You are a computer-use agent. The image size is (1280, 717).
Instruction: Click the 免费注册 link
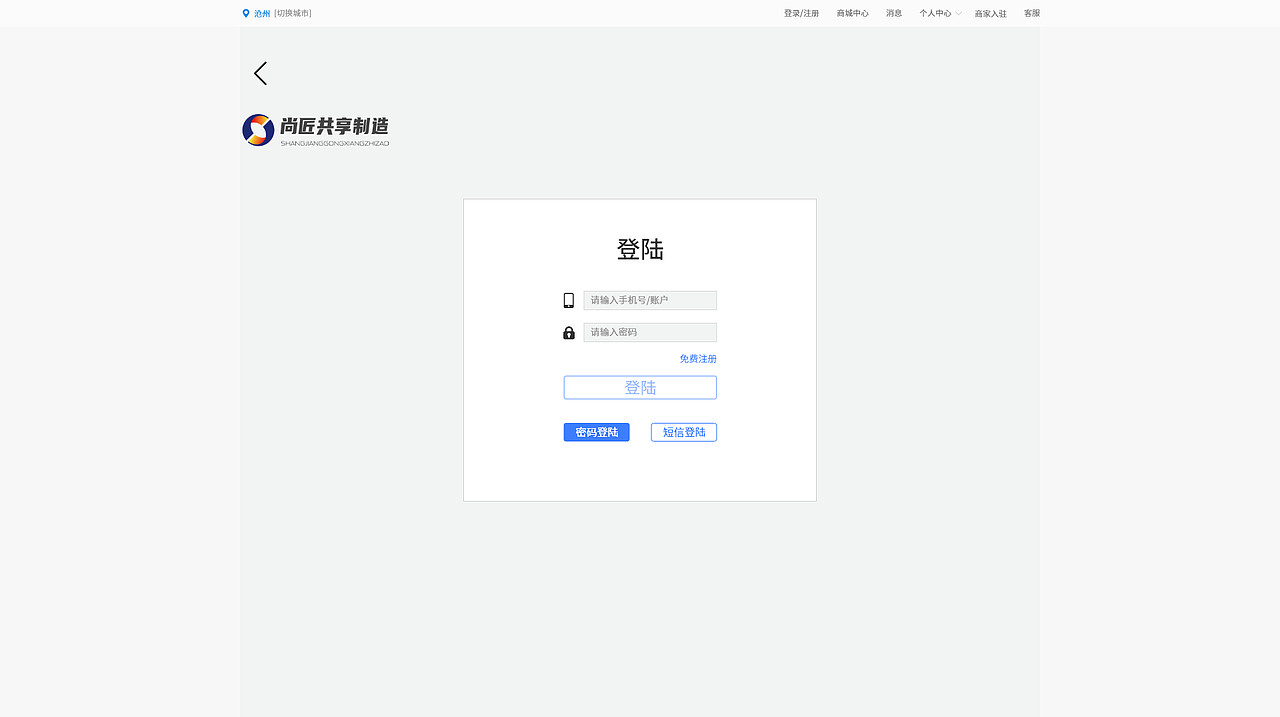(698, 359)
